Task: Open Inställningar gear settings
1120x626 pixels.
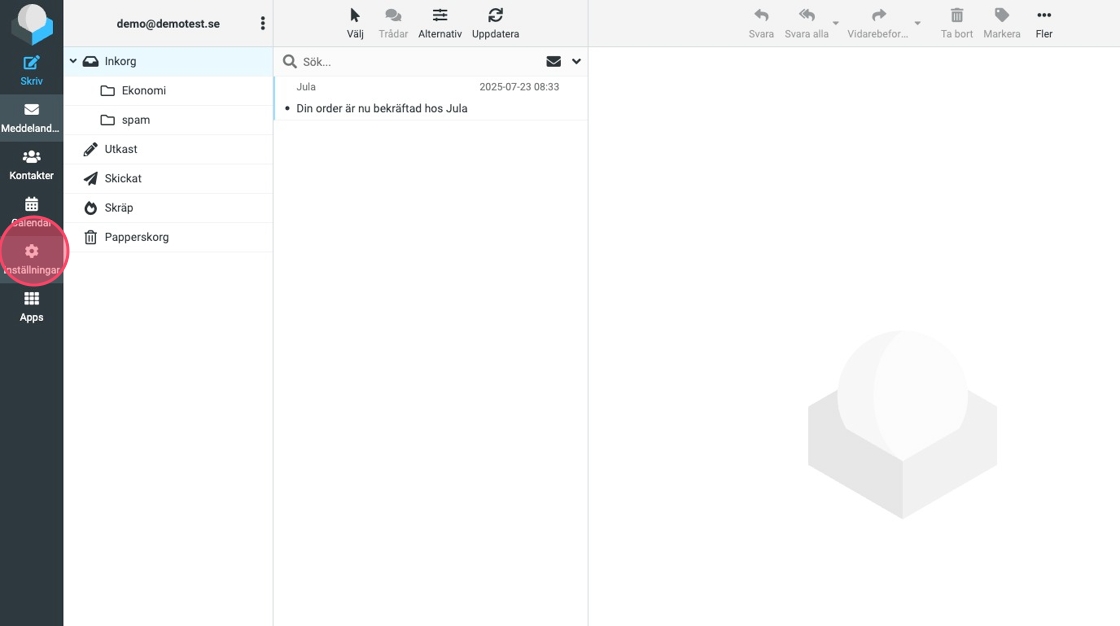Action: pos(31,252)
